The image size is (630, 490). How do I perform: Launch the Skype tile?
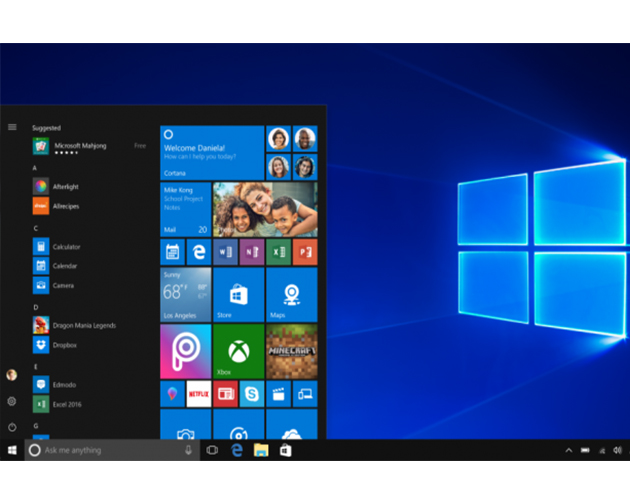point(252,394)
